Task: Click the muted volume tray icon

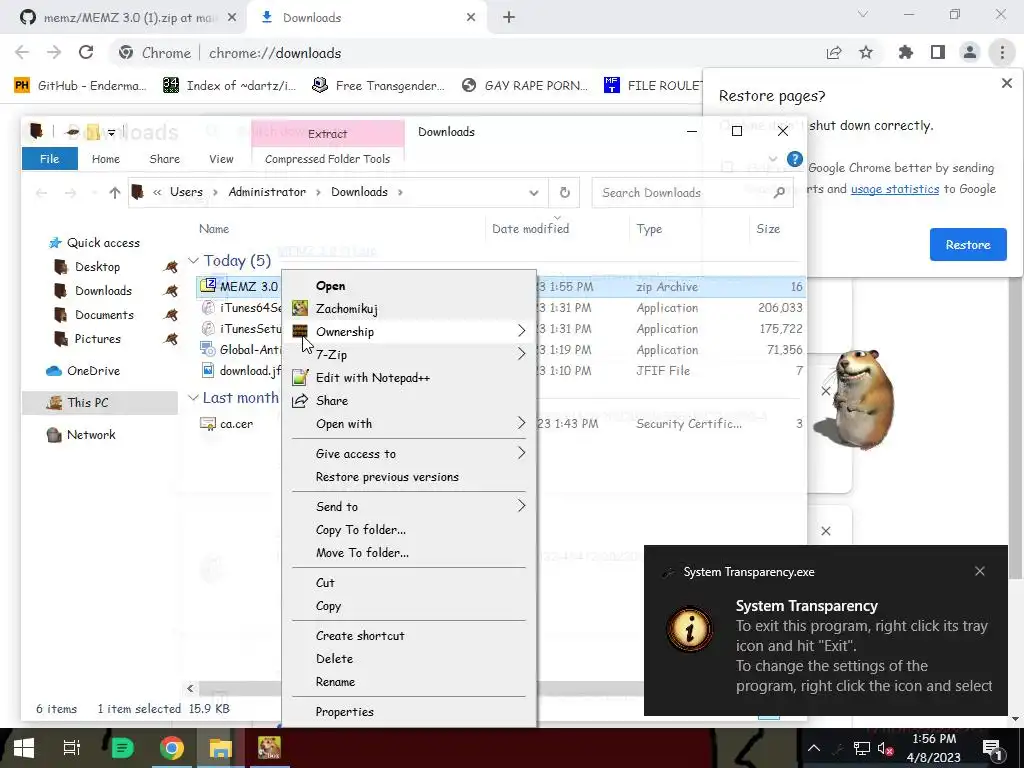Action: [x=886, y=748]
